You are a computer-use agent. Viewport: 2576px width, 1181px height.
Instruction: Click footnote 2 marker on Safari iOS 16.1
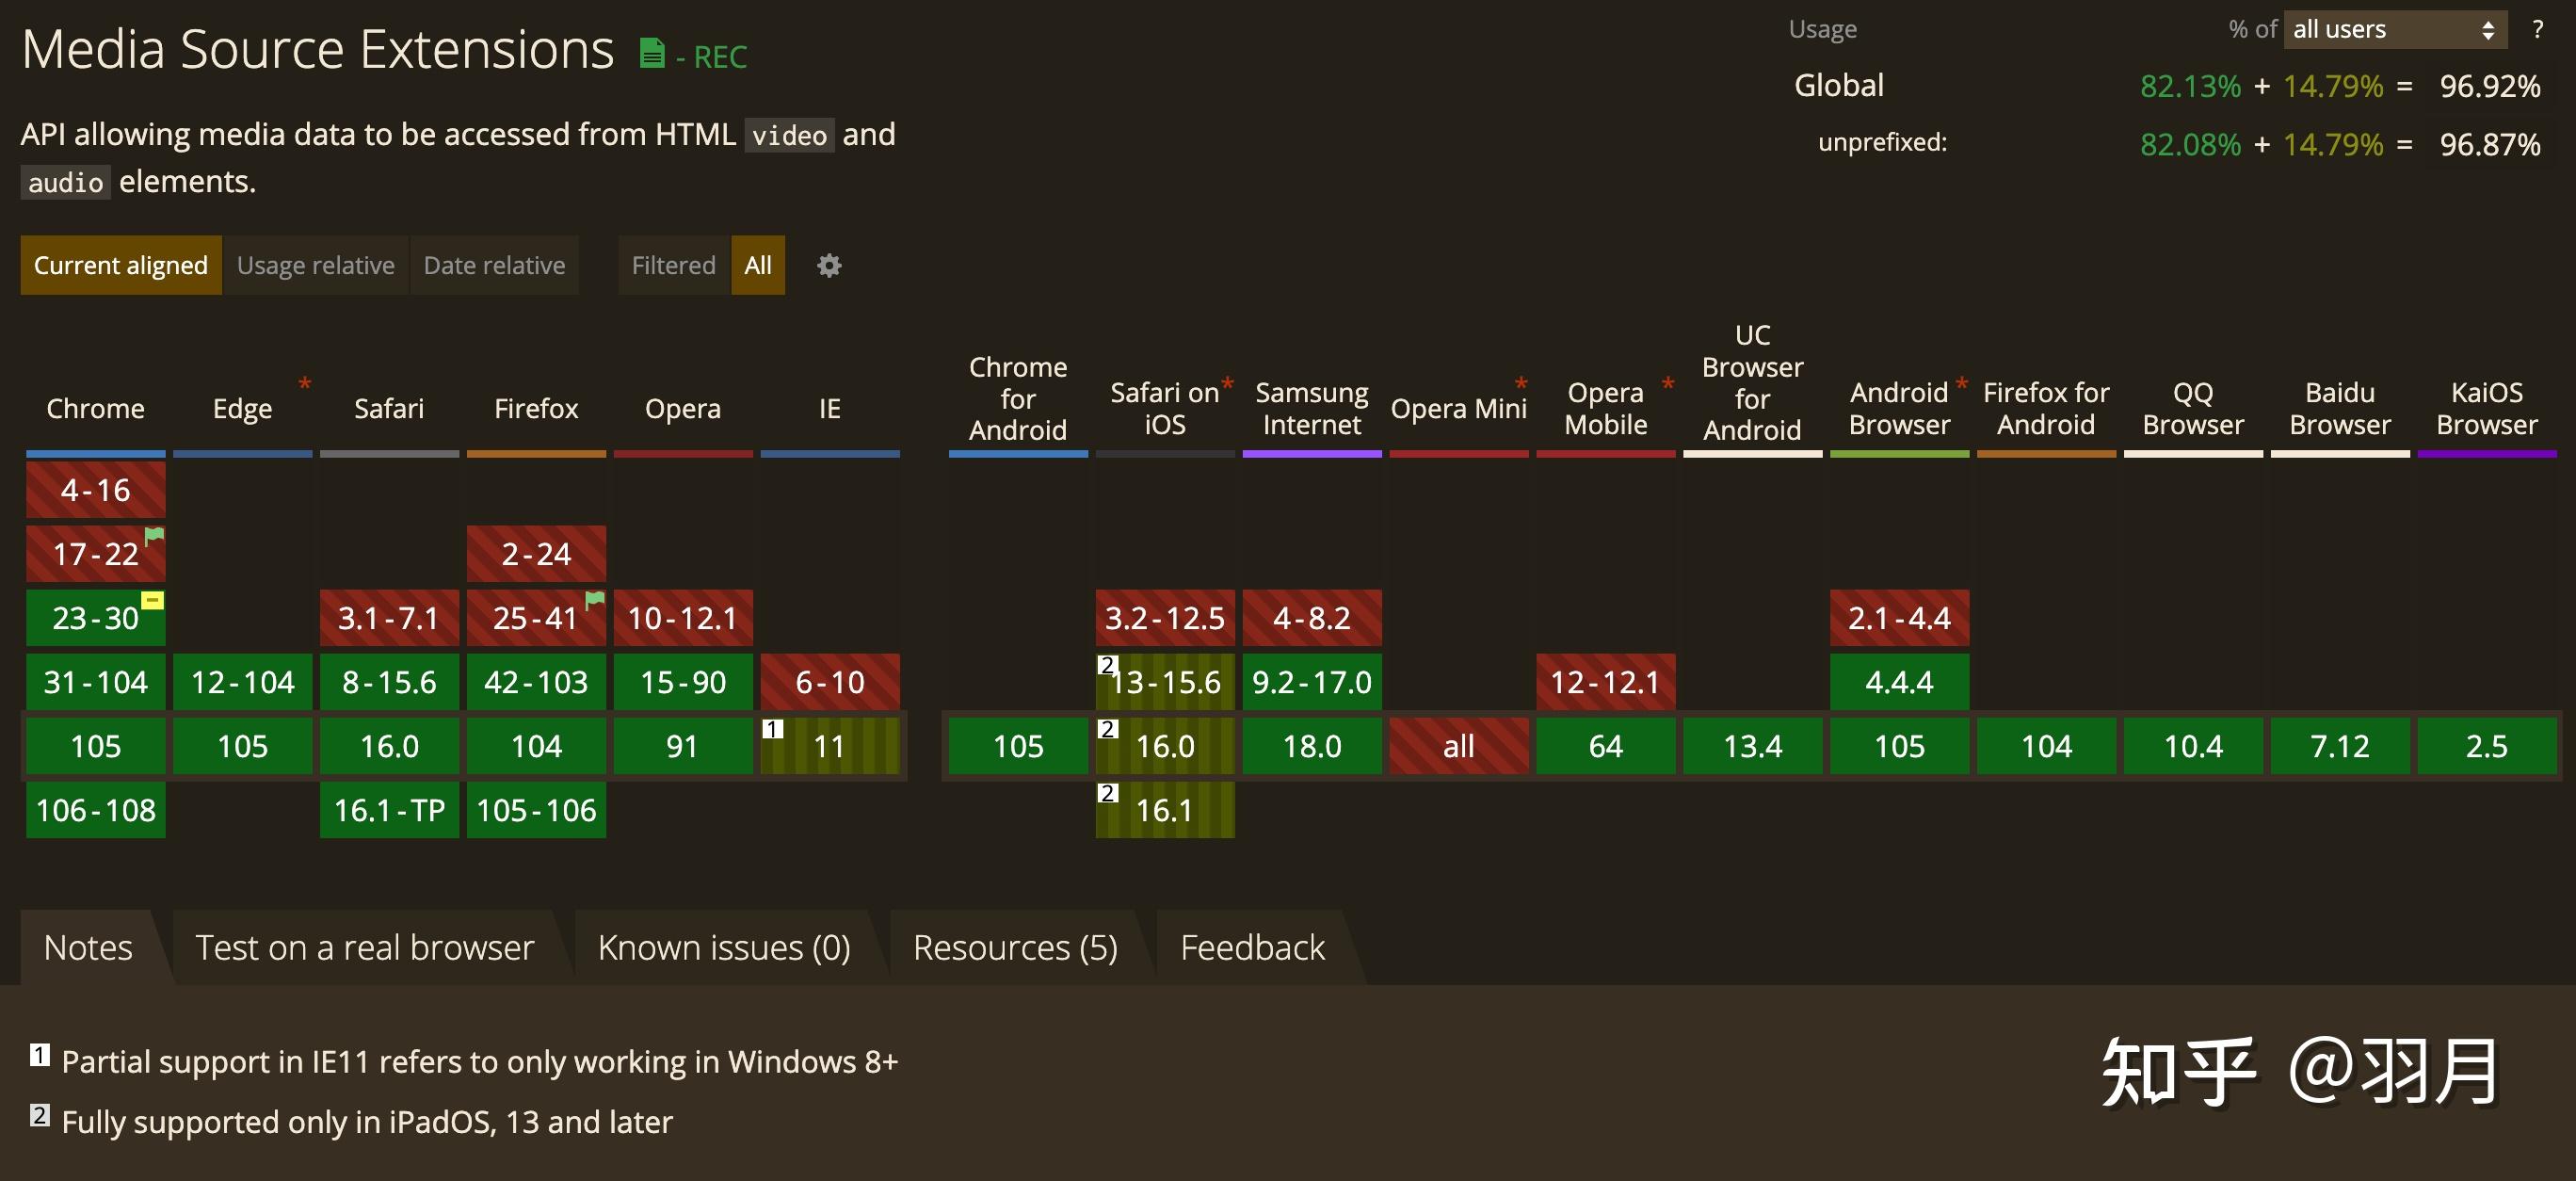[1107, 793]
